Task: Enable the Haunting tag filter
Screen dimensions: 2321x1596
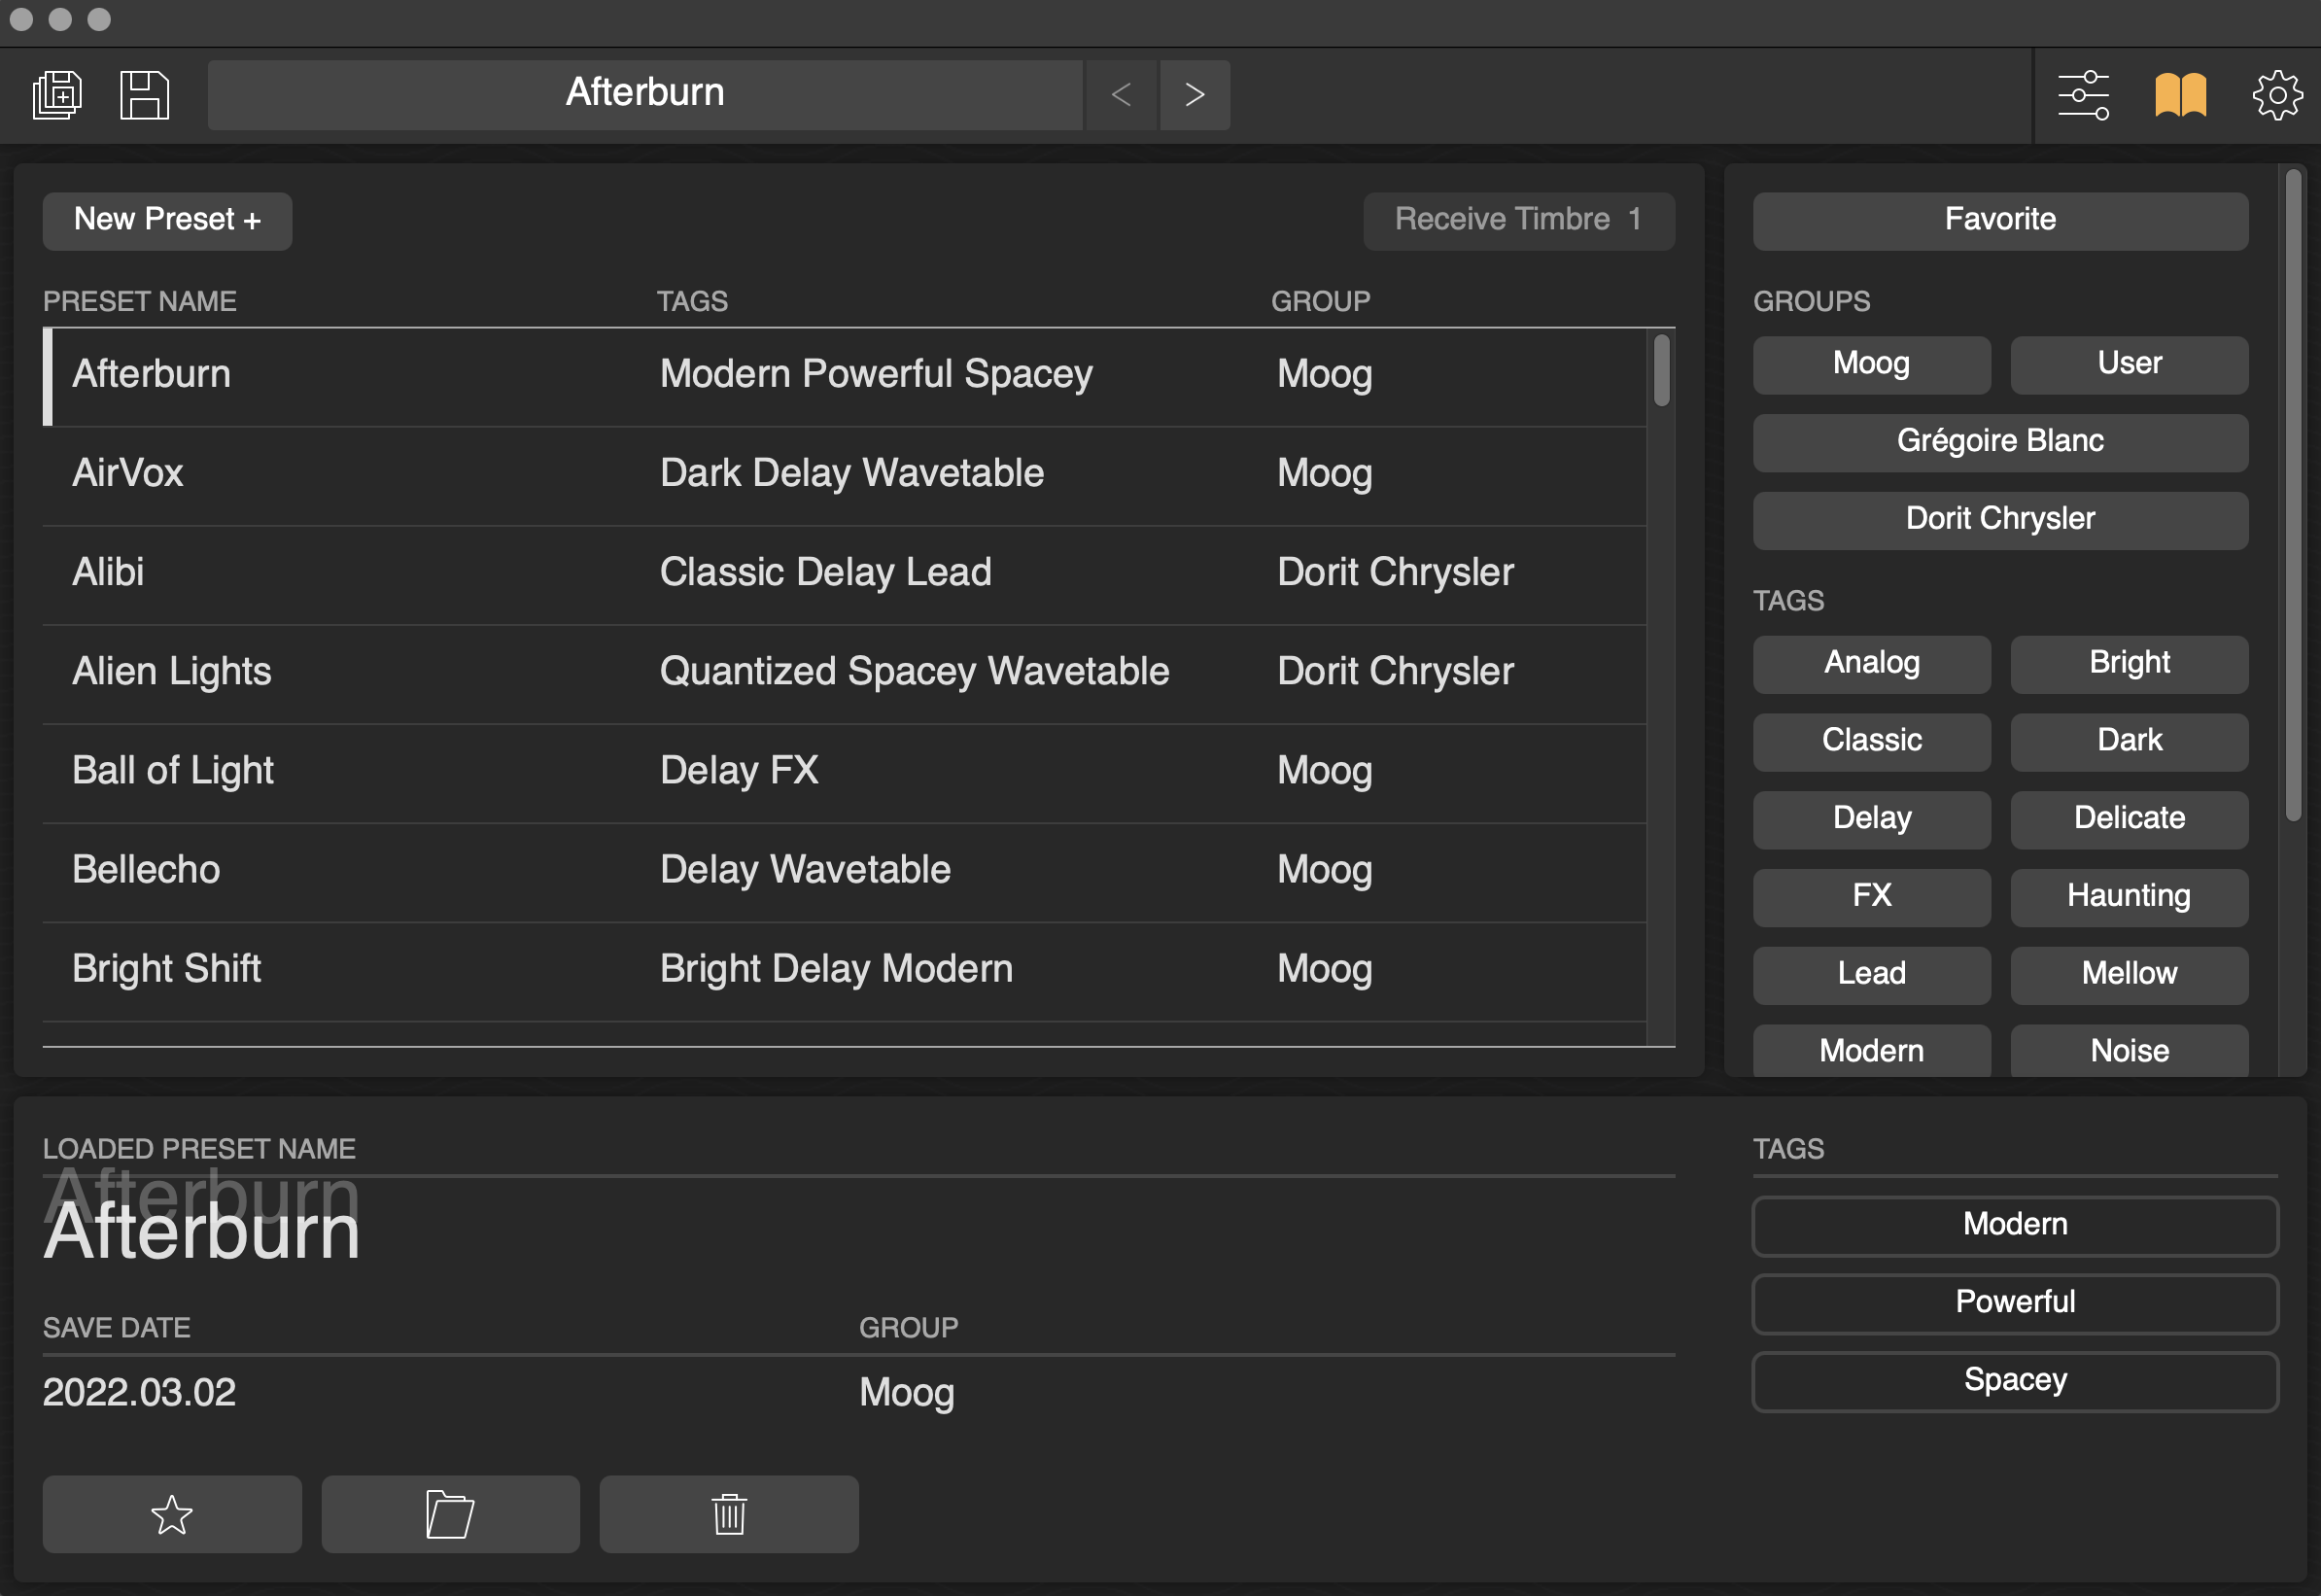Action: click(x=2129, y=896)
